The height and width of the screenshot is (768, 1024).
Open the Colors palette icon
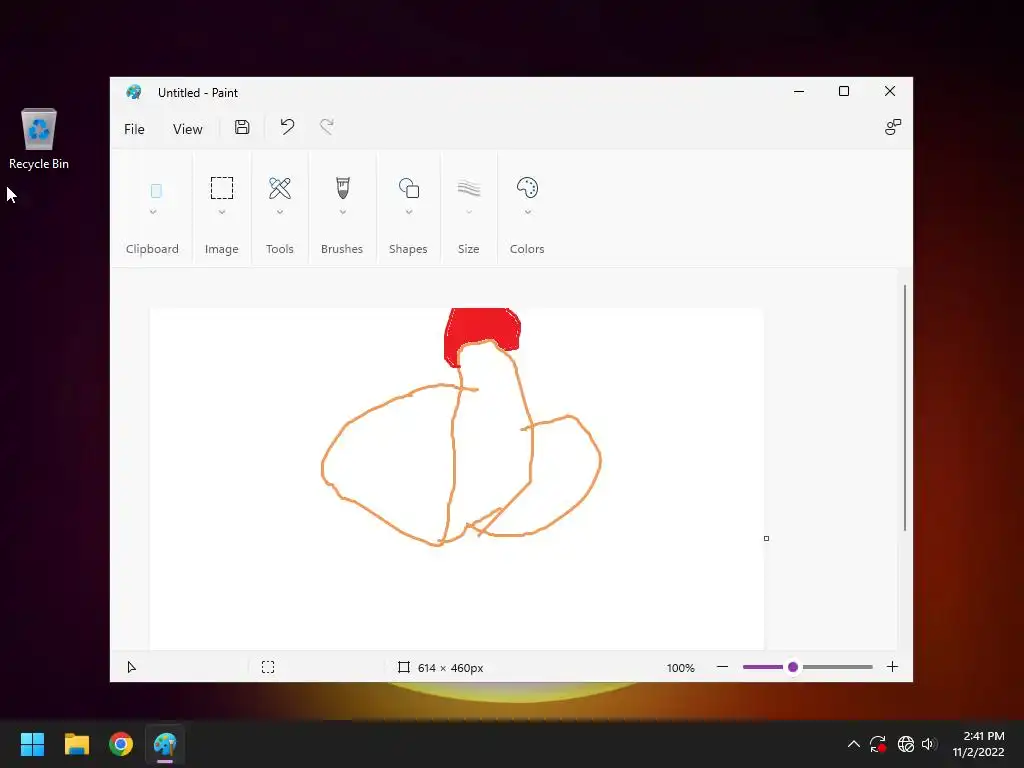click(x=528, y=188)
